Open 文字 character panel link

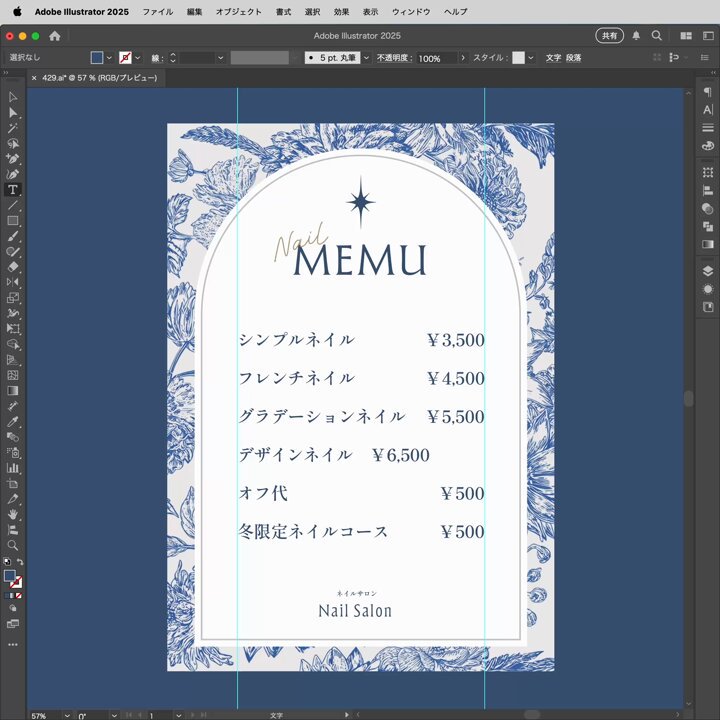[553, 58]
